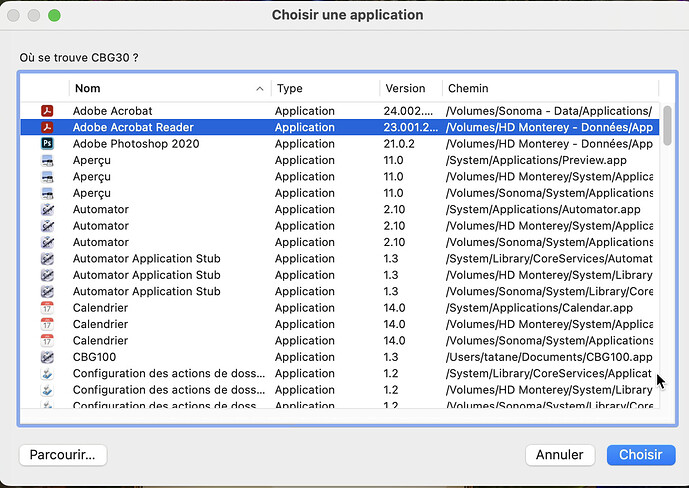Confirm selection with the Choisir button
Image resolution: width=689 pixels, height=488 pixels.
[641, 455]
